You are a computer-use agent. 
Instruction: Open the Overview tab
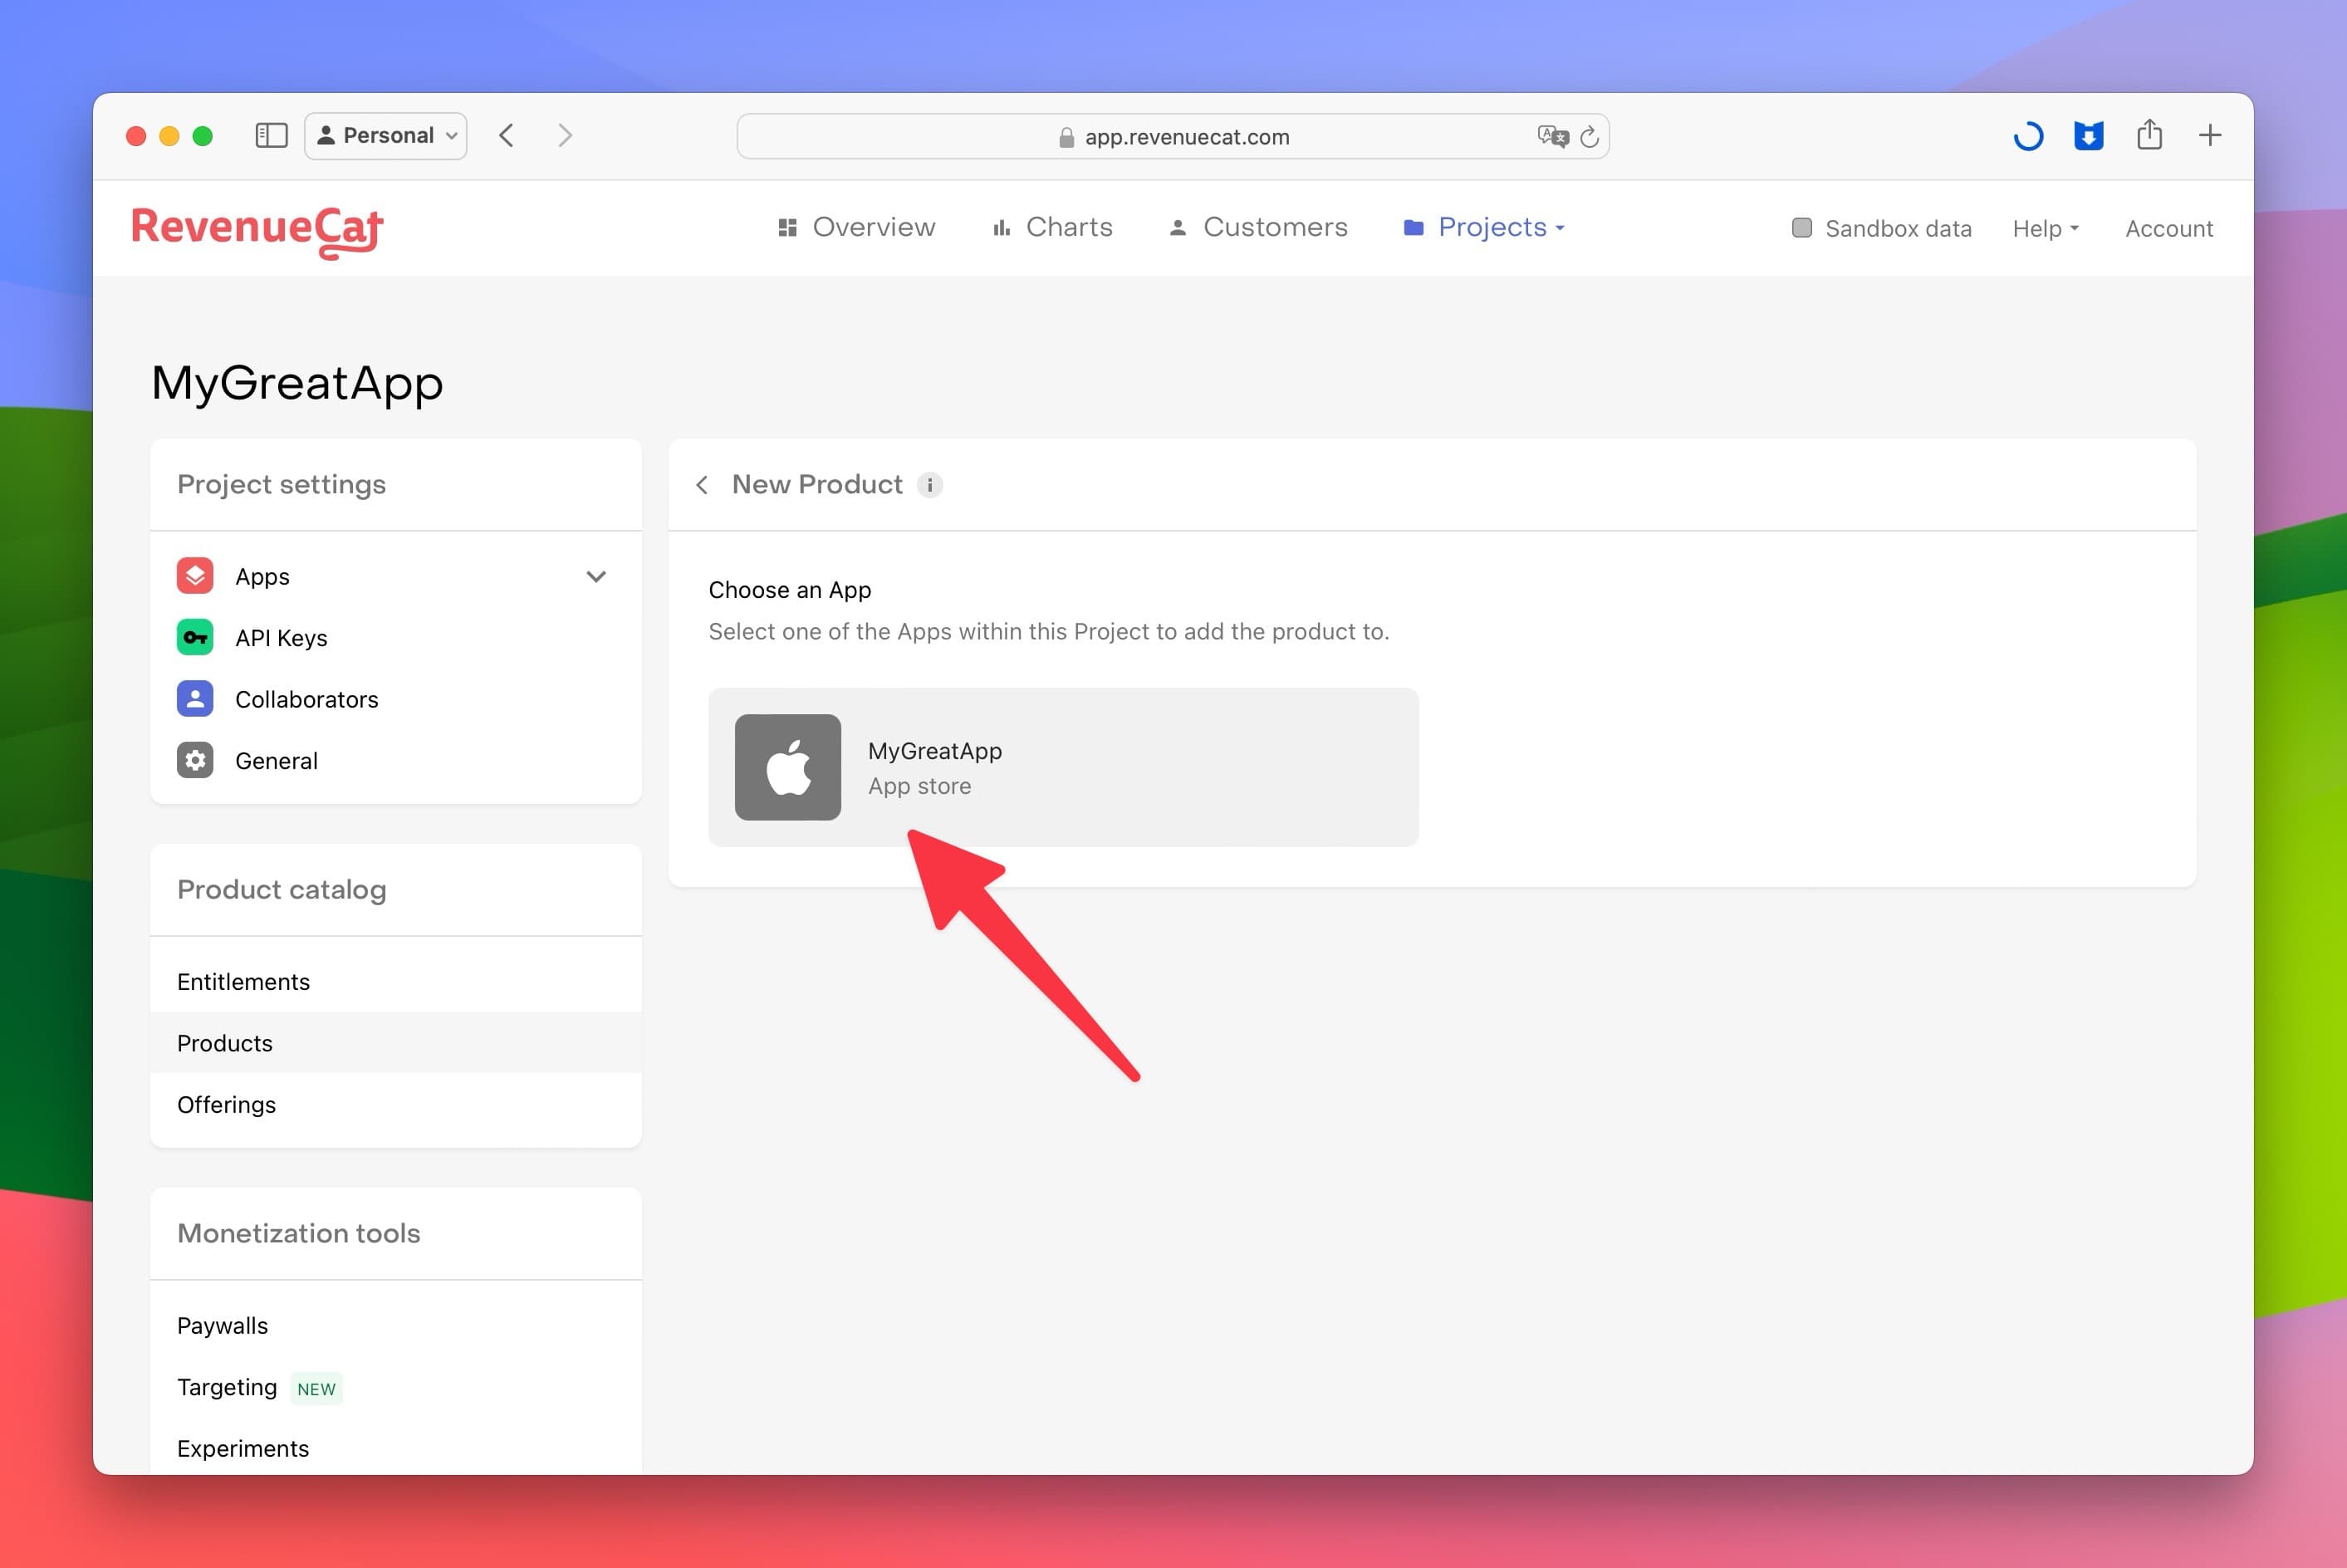click(x=857, y=228)
